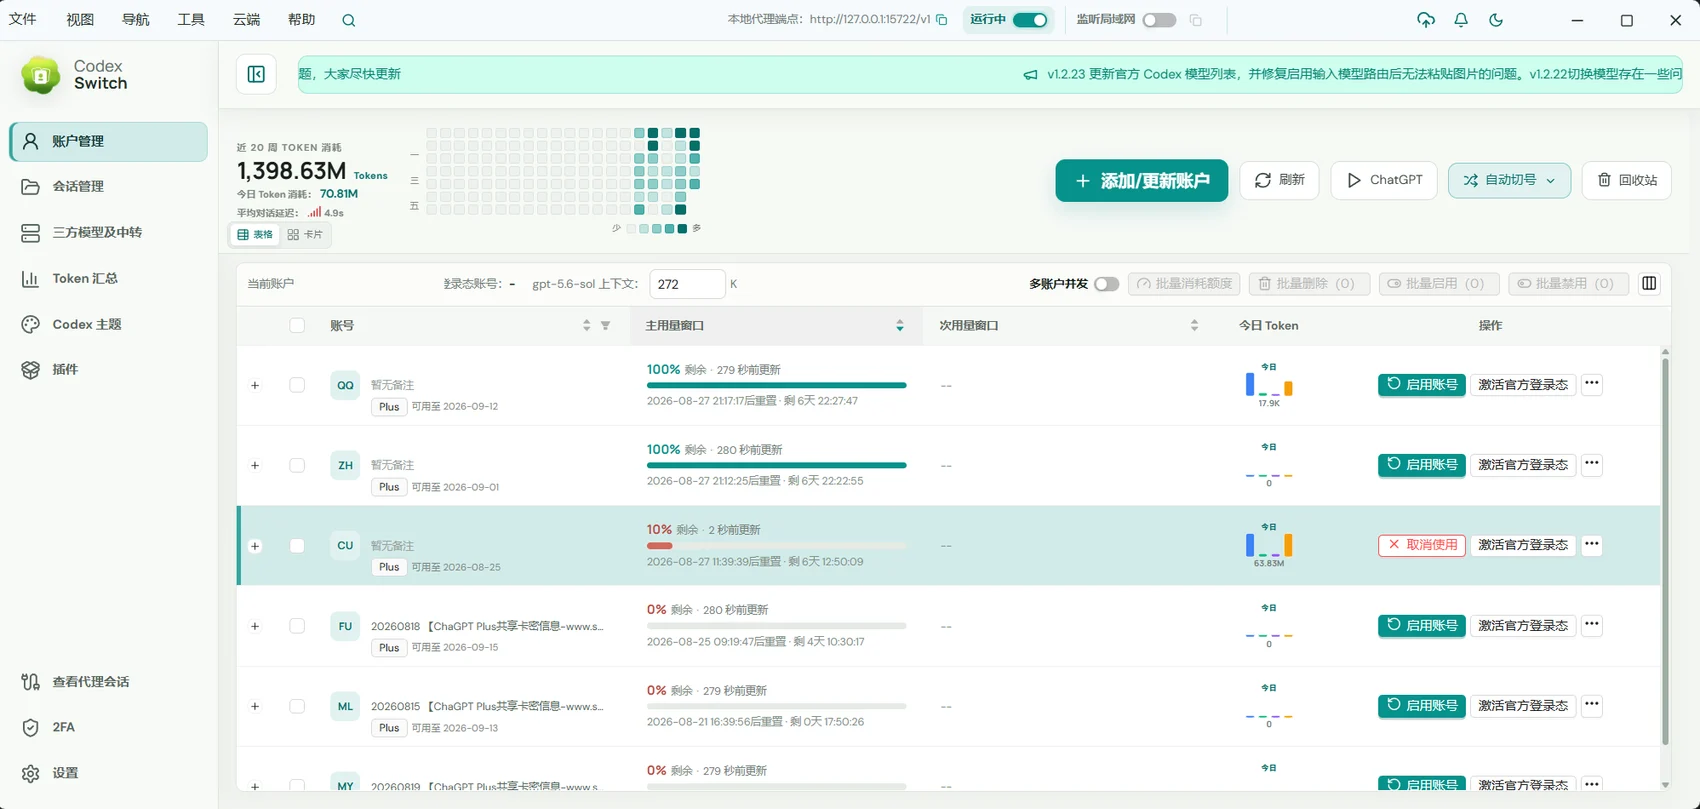This screenshot has height=809, width=1700.
Task: Focus the gpt-5.6-sol context input field
Action: [x=687, y=284]
